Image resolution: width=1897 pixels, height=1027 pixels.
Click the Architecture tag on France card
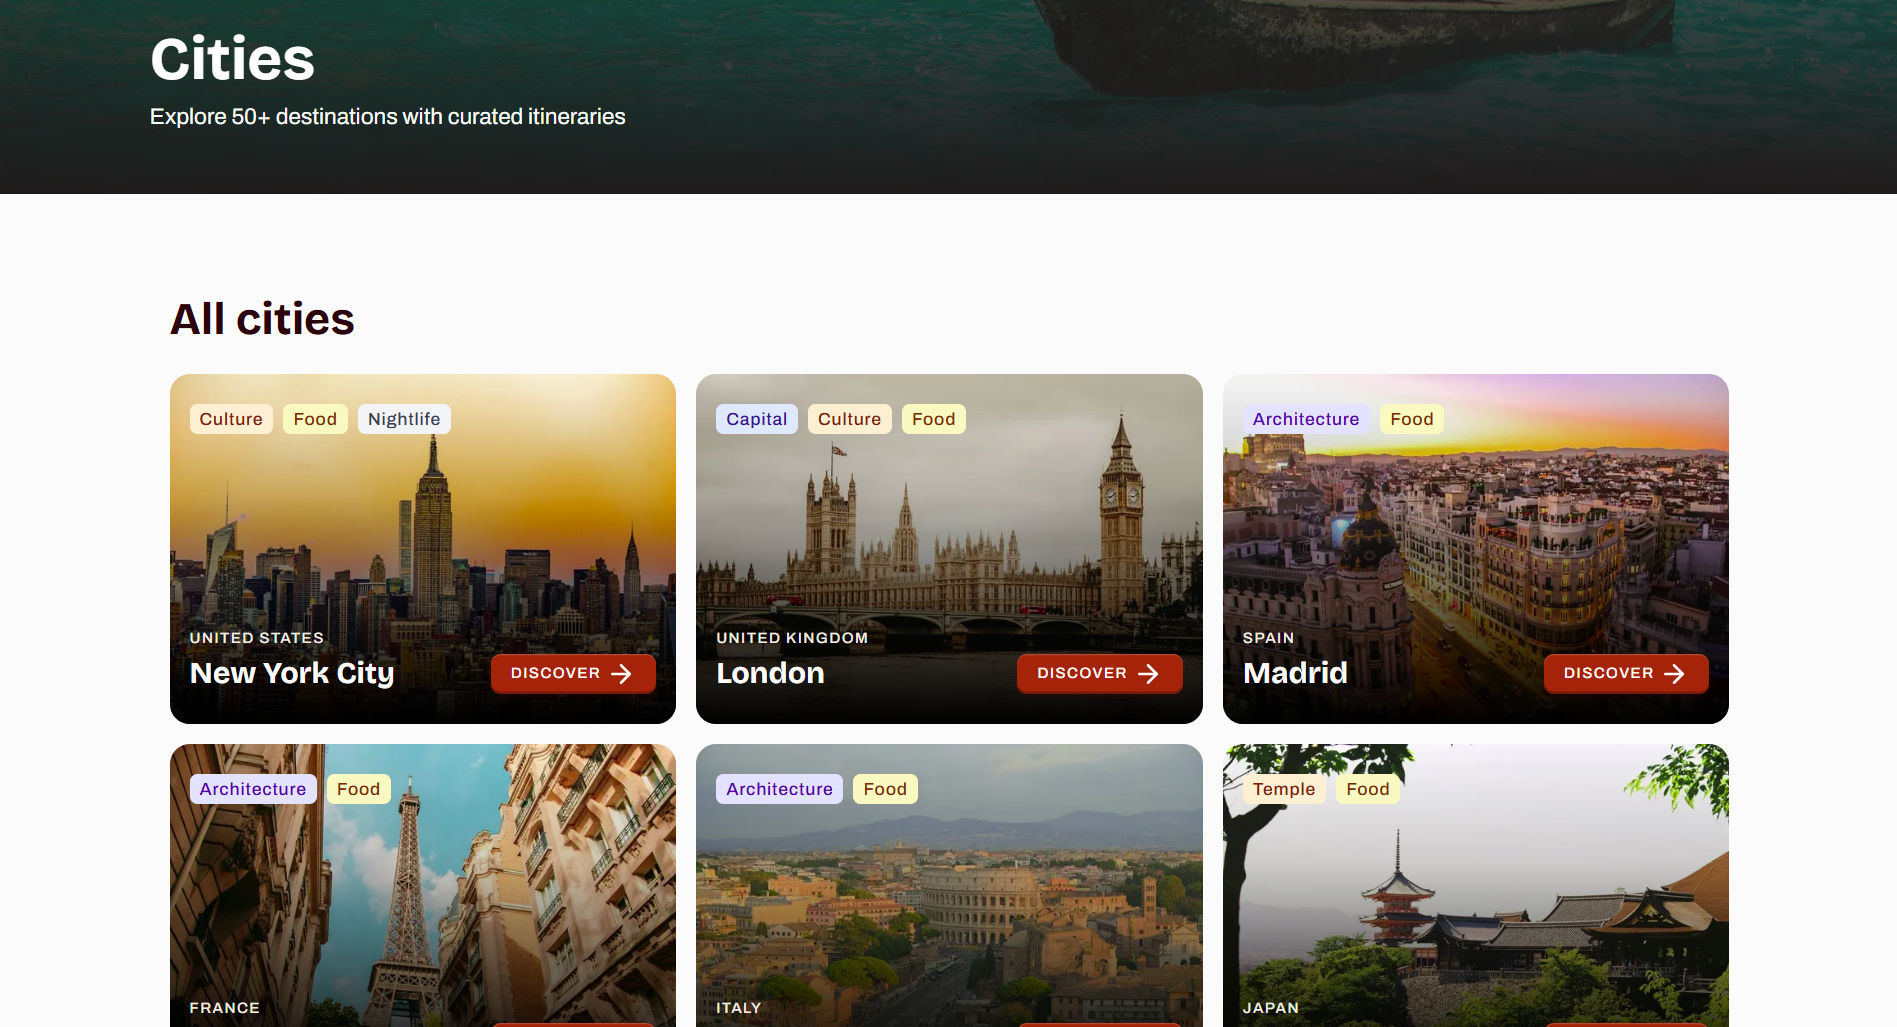point(253,789)
